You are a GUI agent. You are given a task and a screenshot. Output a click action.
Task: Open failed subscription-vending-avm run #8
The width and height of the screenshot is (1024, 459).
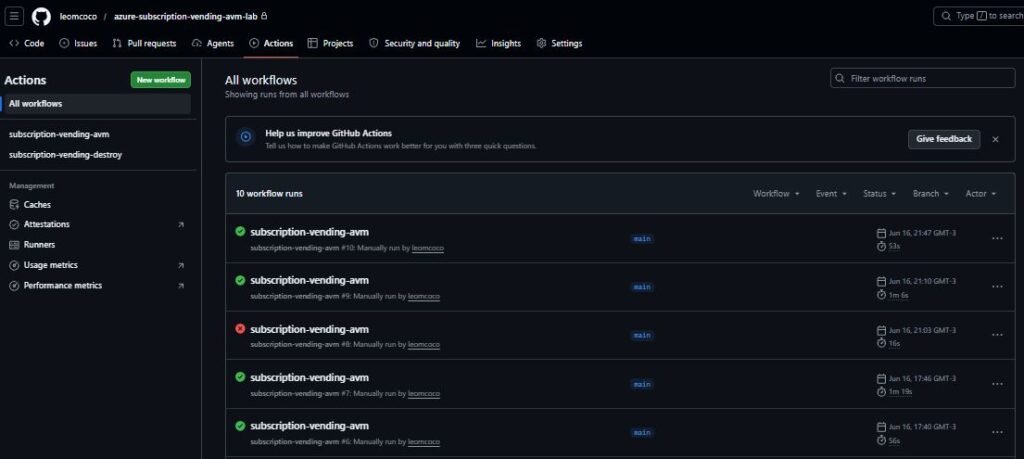310,329
